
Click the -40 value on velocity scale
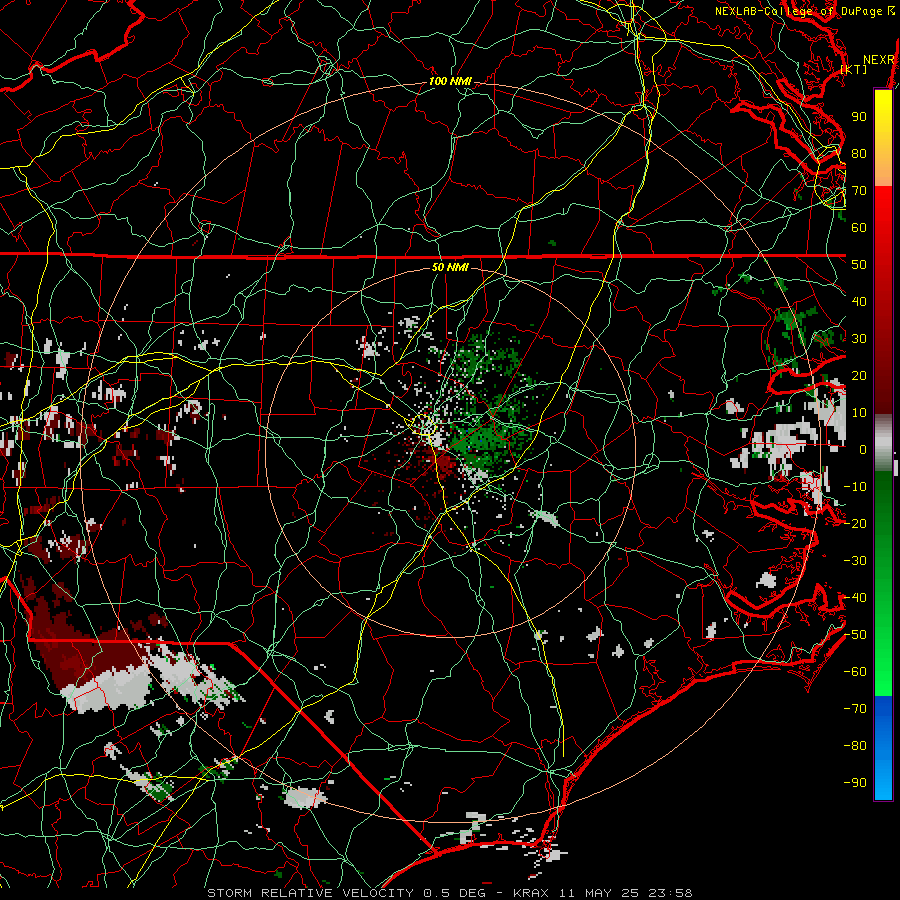tap(855, 598)
